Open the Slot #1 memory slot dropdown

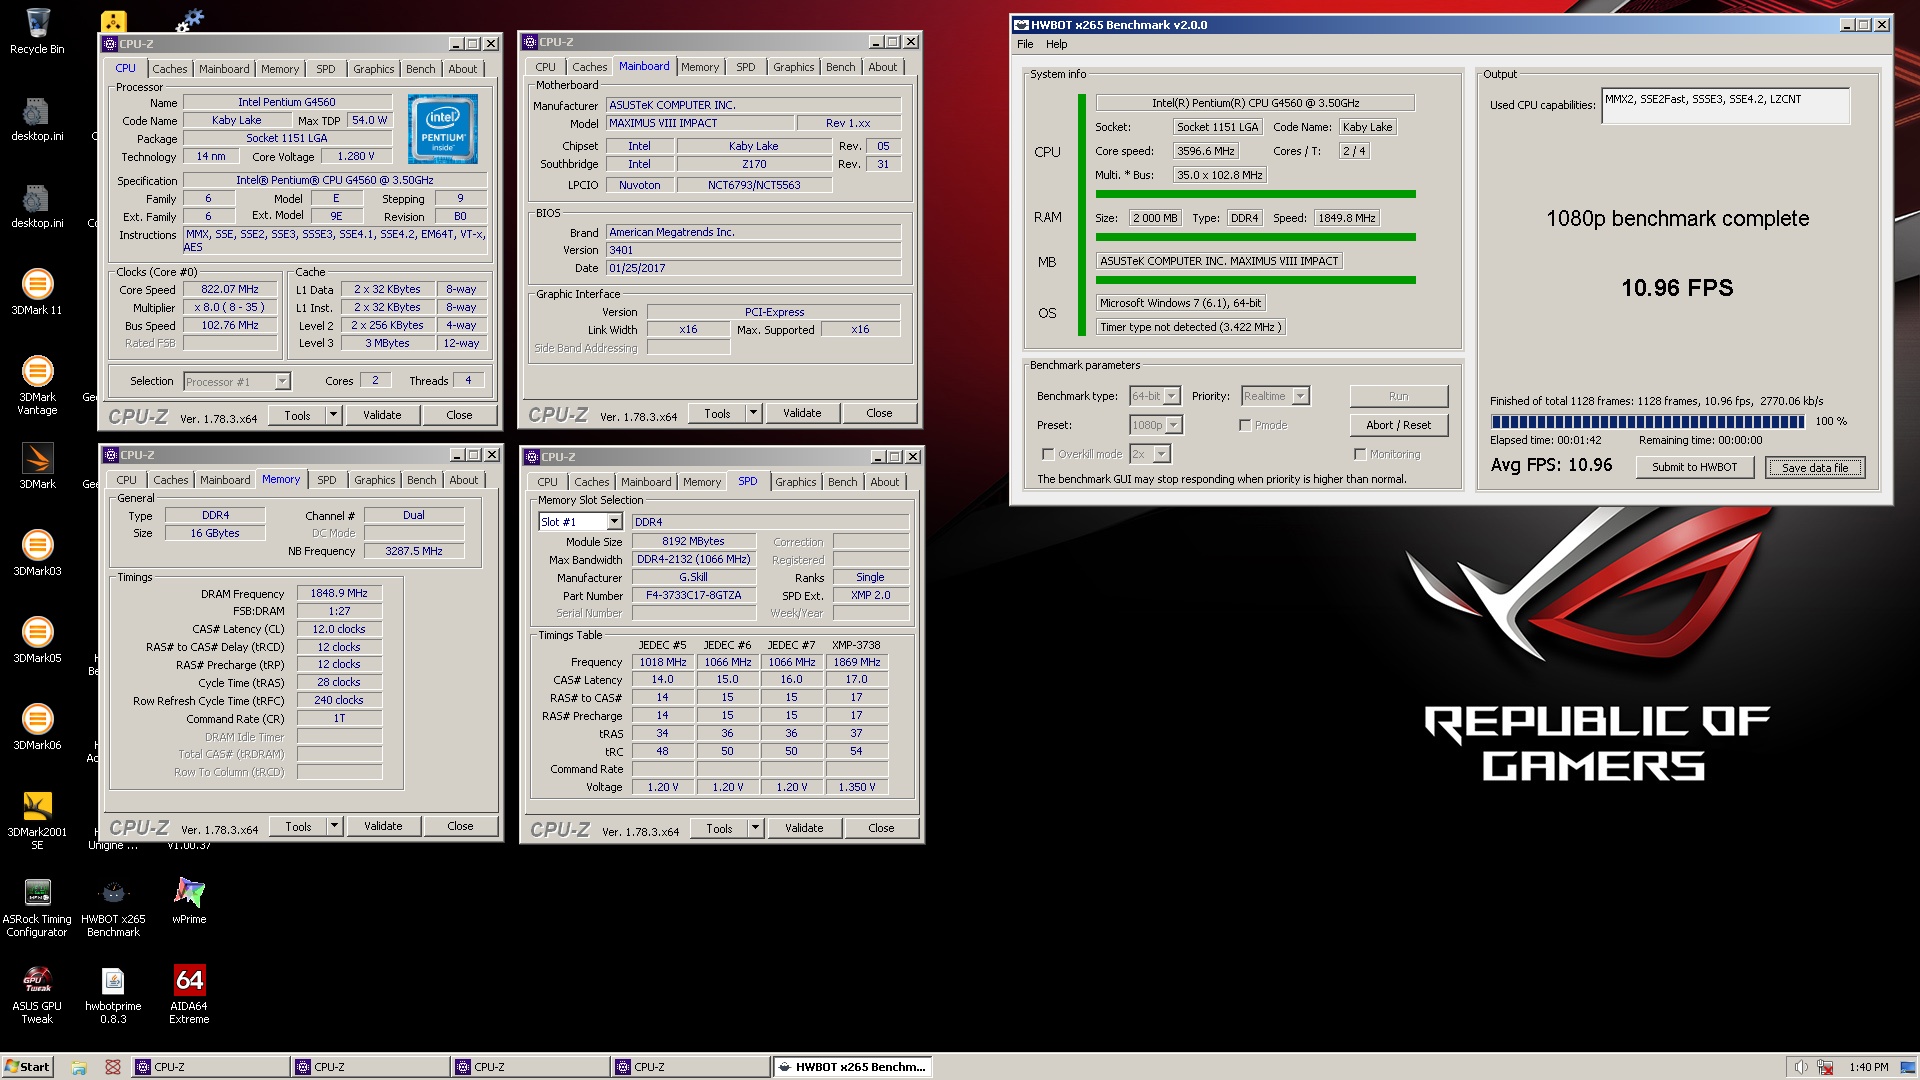tap(580, 522)
